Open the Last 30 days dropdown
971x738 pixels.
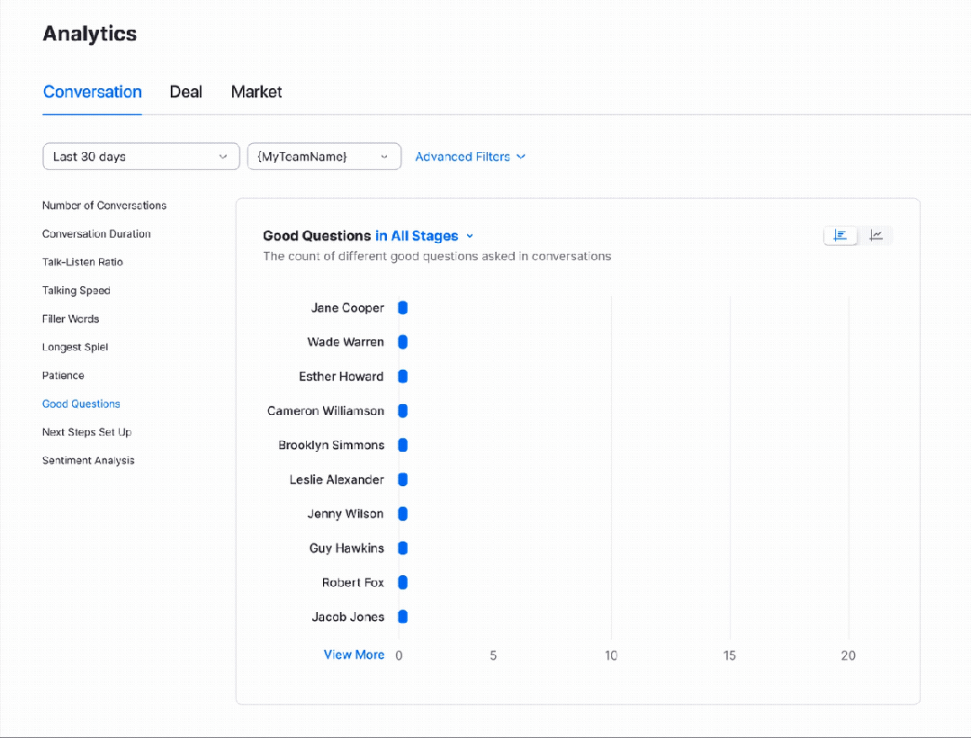tap(141, 157)
